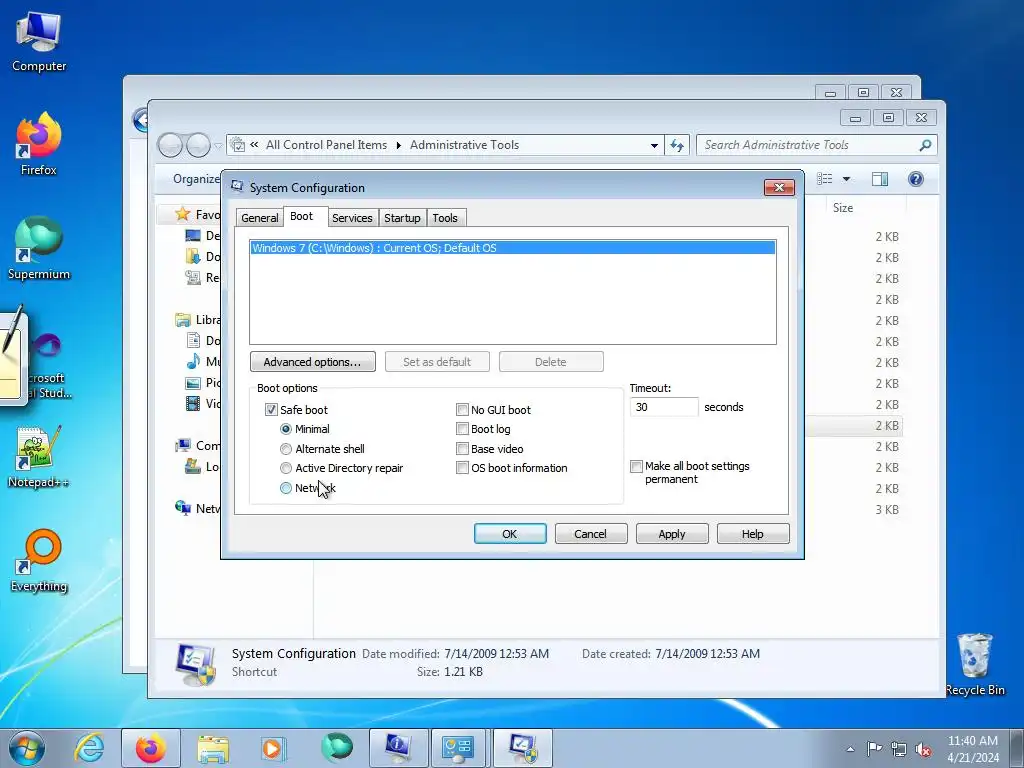Open the Startup tab

click(x=402, y=218)
